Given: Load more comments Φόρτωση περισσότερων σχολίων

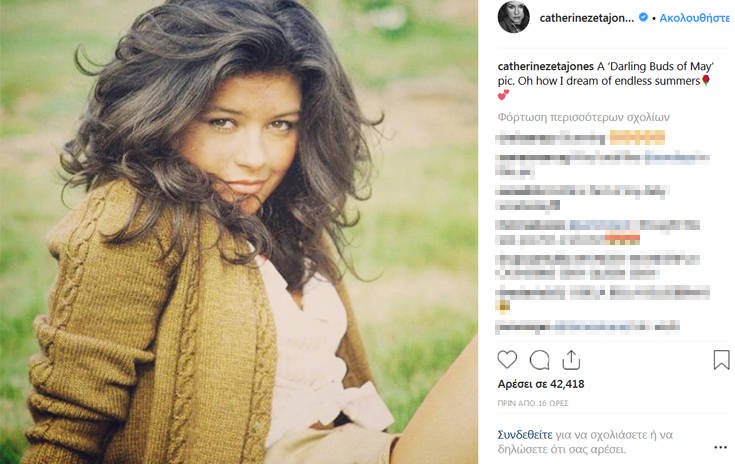Looking at the screenshot, I should tap(584, 117).
